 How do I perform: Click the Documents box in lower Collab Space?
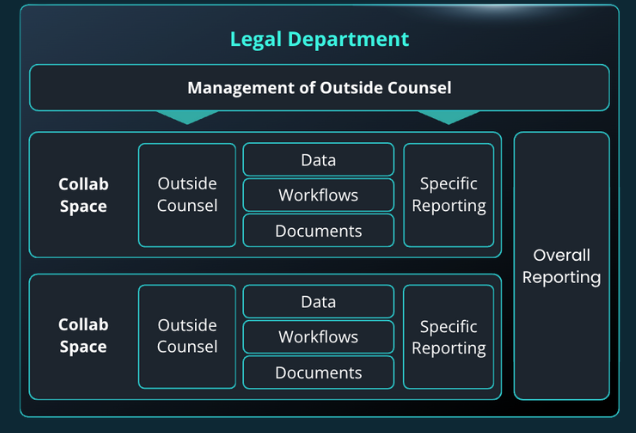[318, 373]
